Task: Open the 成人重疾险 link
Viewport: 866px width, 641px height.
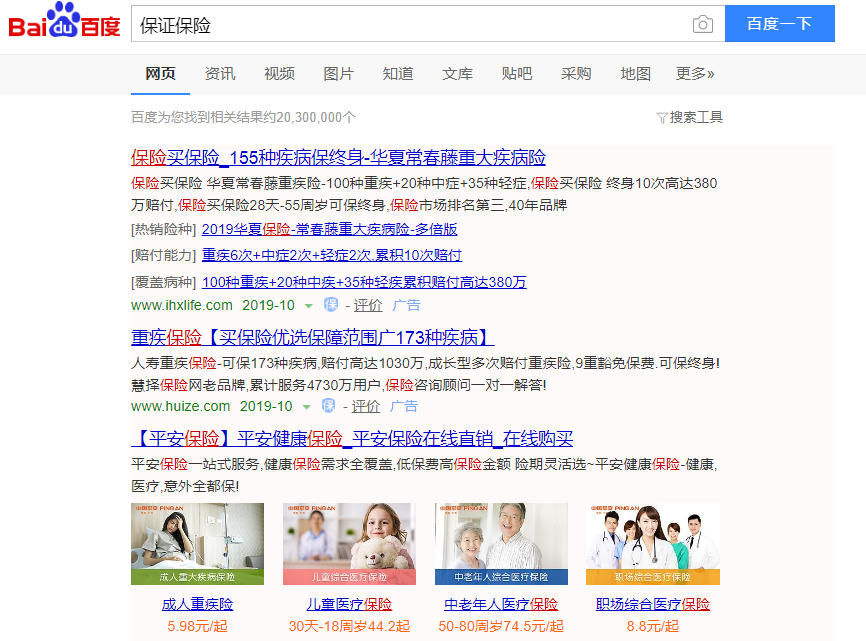Action: point(197,605)
